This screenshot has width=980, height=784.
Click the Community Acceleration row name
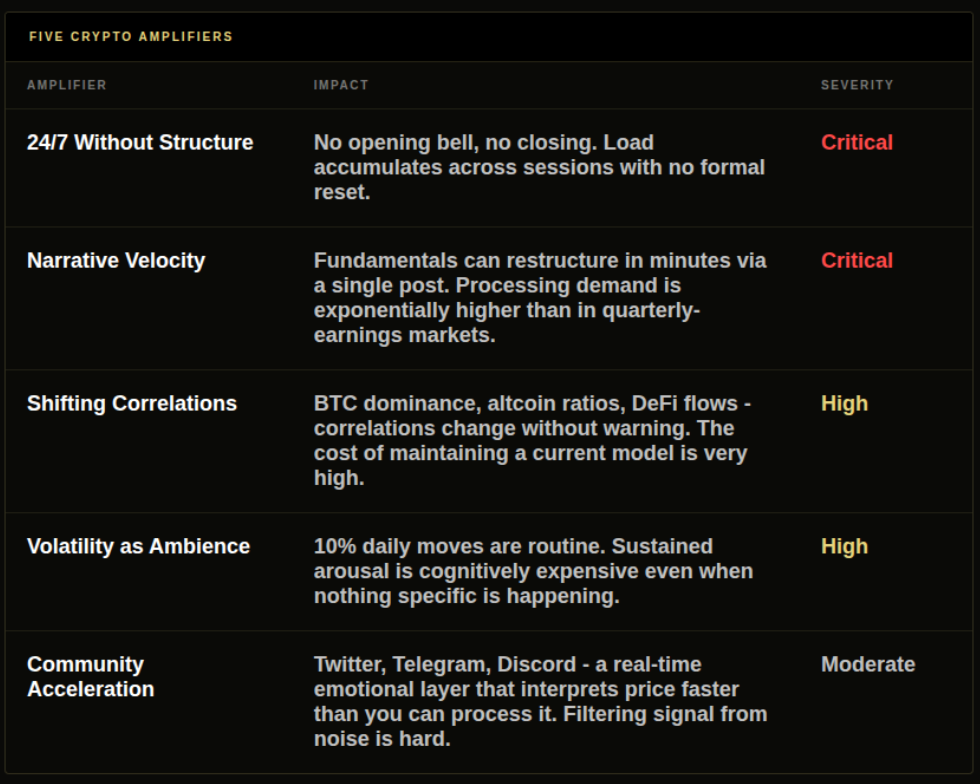(x=91, y=676)
